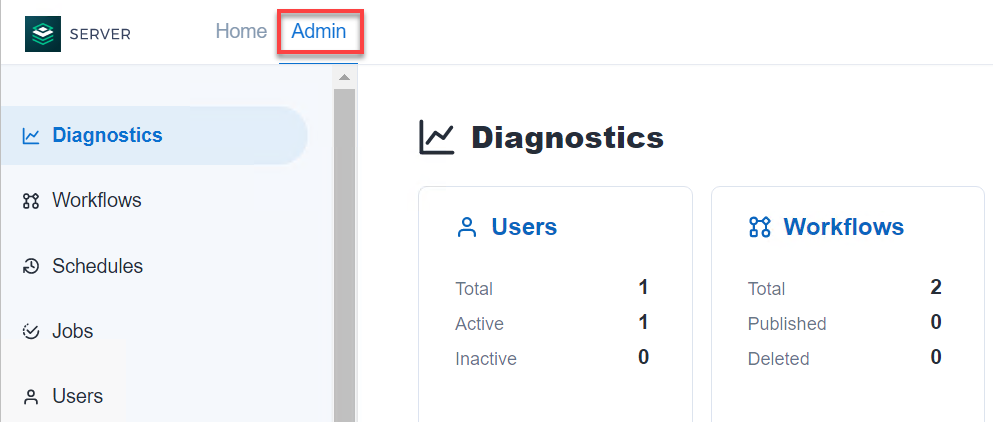This screenshot has height=422, width=993.
Task: Navigate to Jobs in the sidebar
Action: tap(72, 331)
